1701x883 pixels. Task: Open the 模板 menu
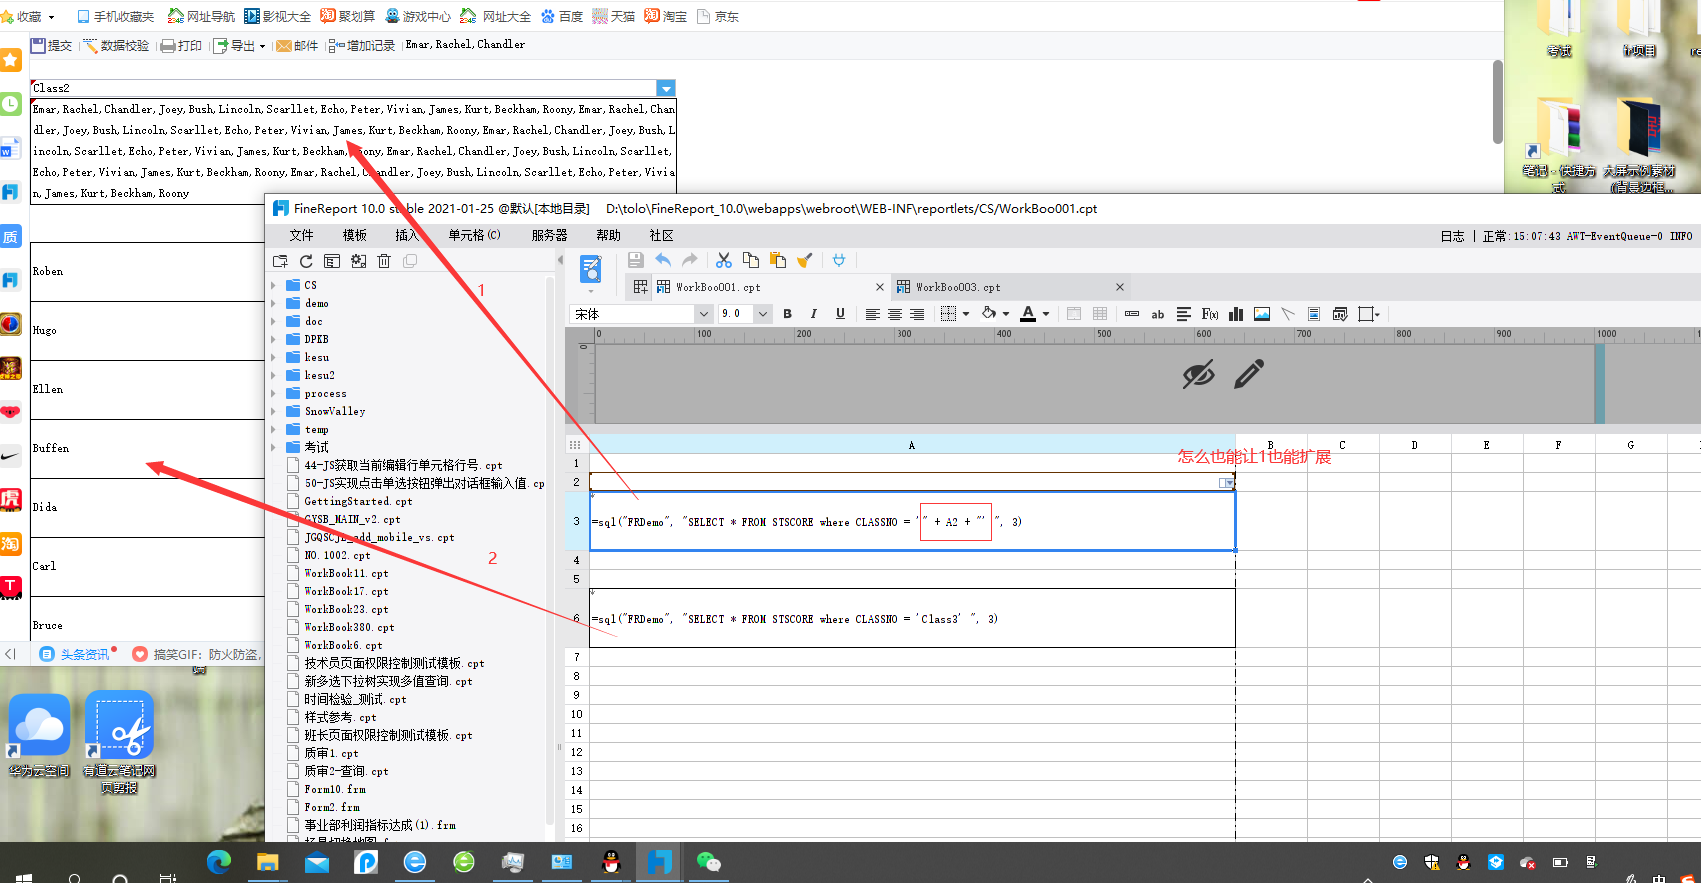click(355, 235)
